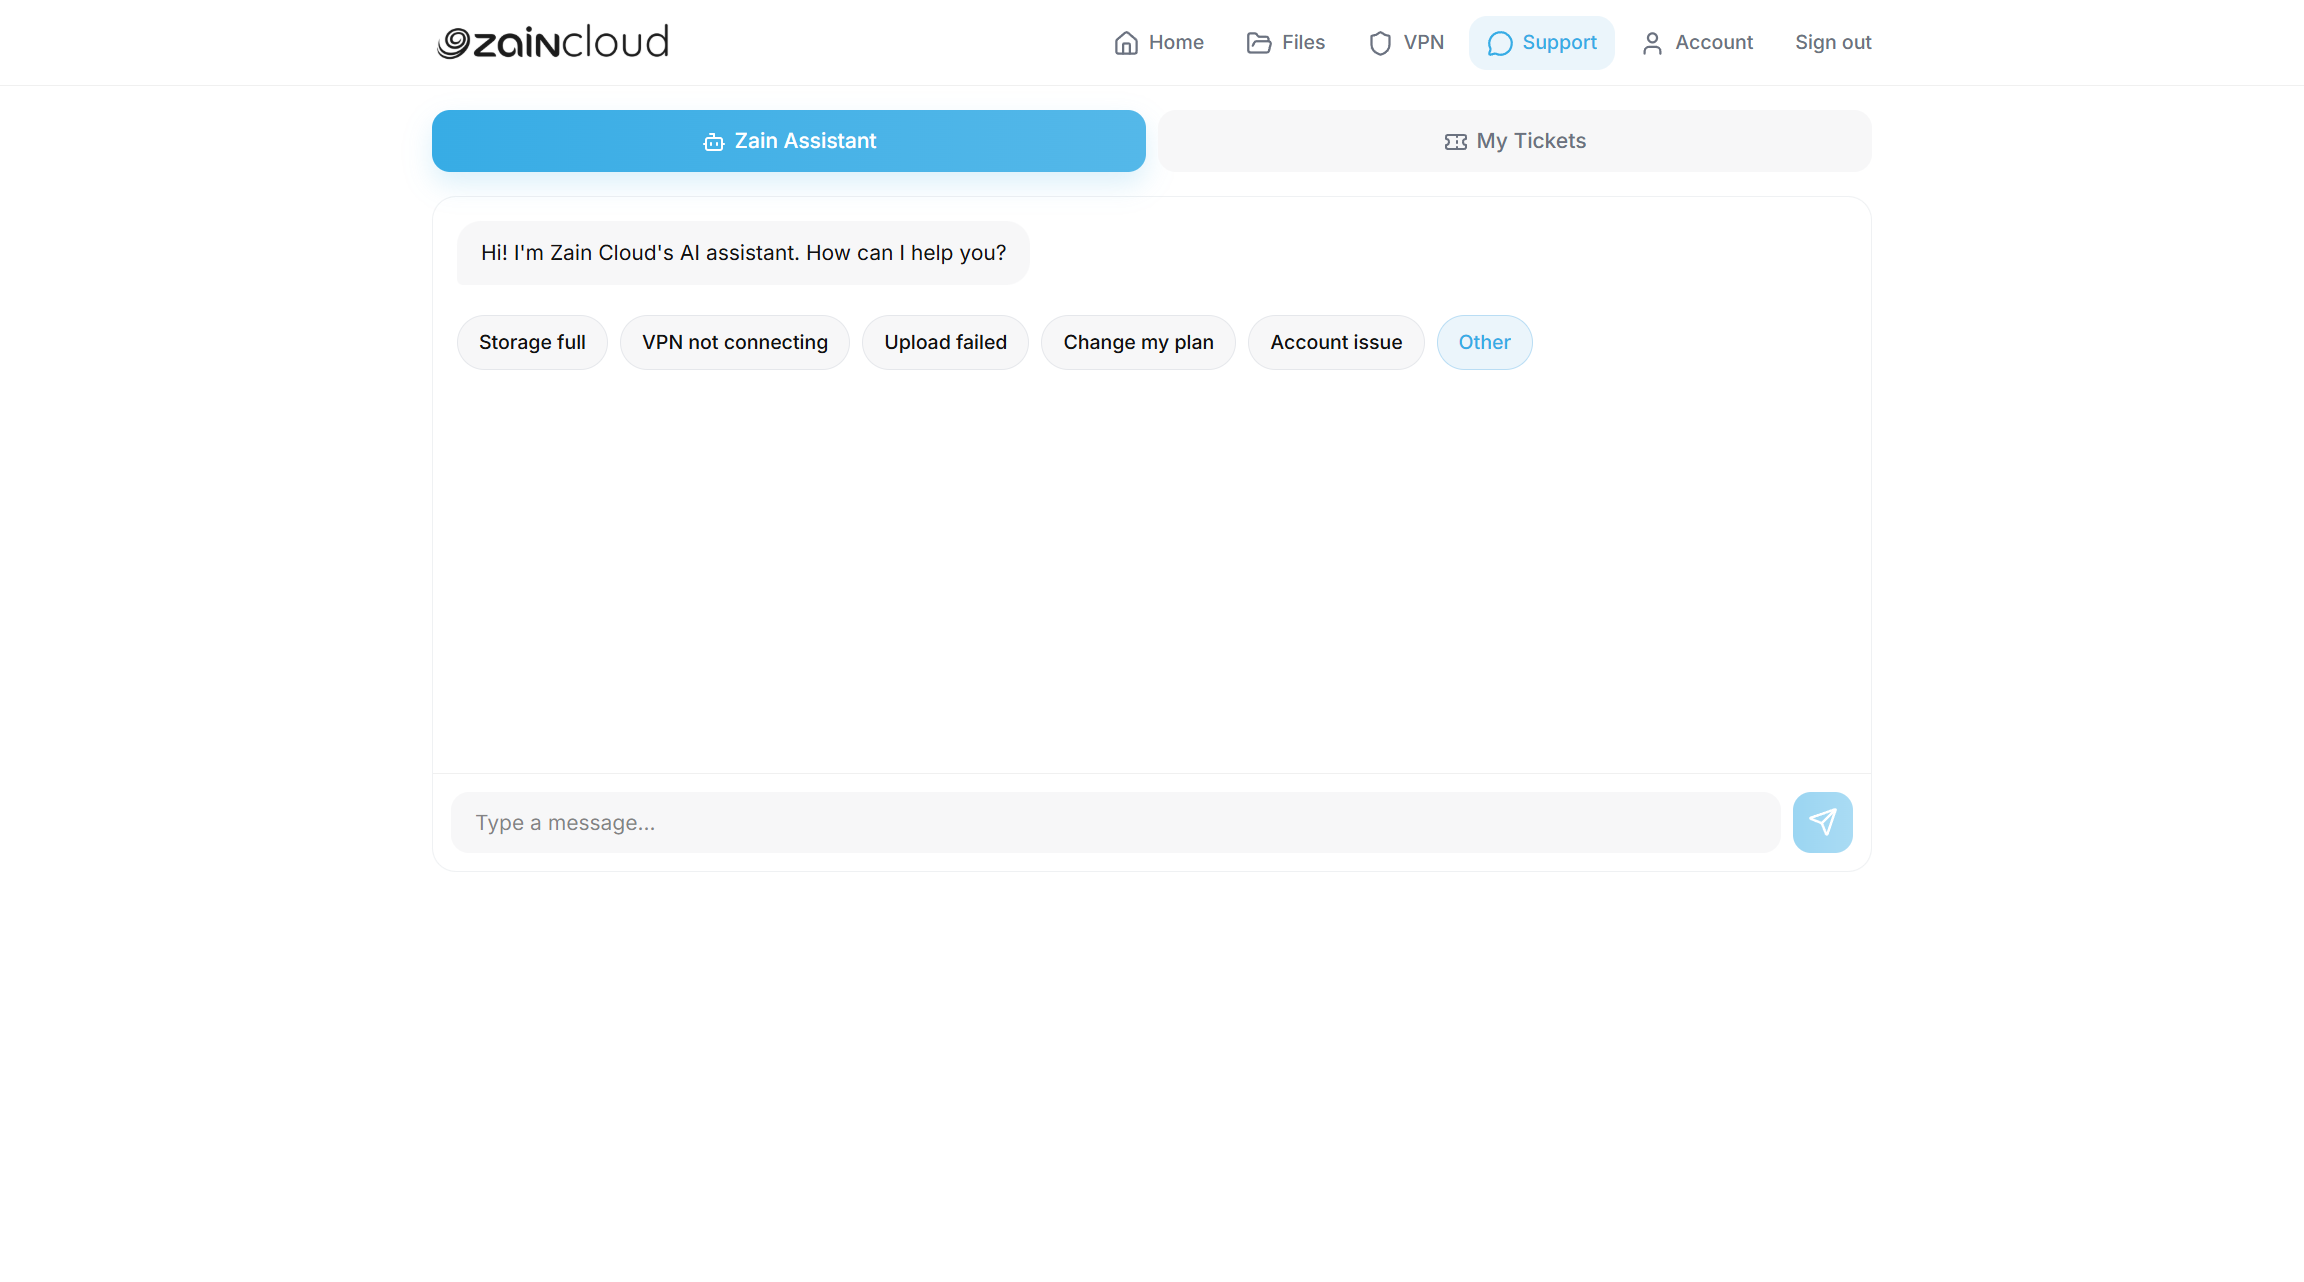Open the Files nav item
The width and height of the screenshot is (2304, 1282).
pyautogui.click(x=1286, y=43)
